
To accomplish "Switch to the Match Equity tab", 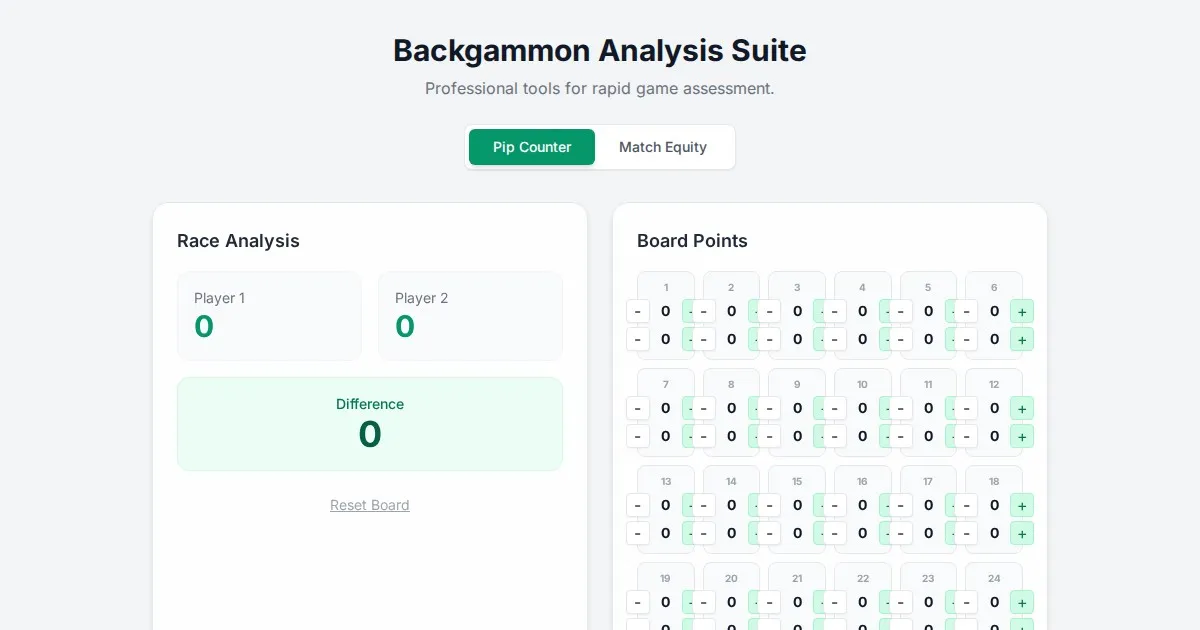I will [x=662, y=147].
